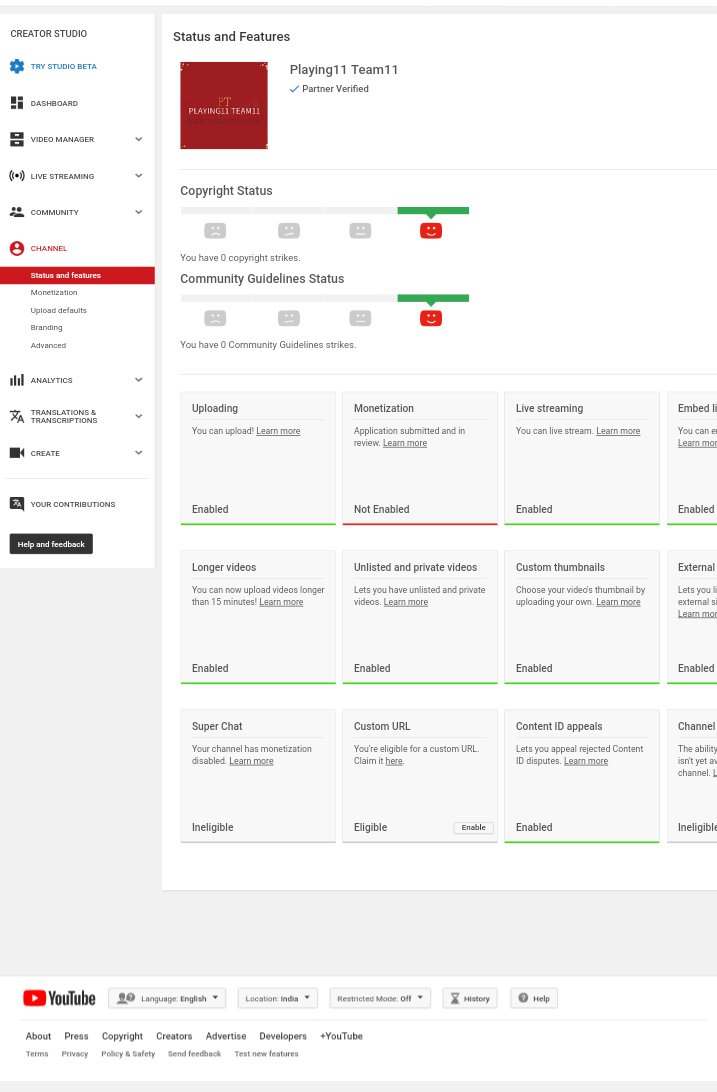Click the Try Studio Beta gear icon

(17, 67)
